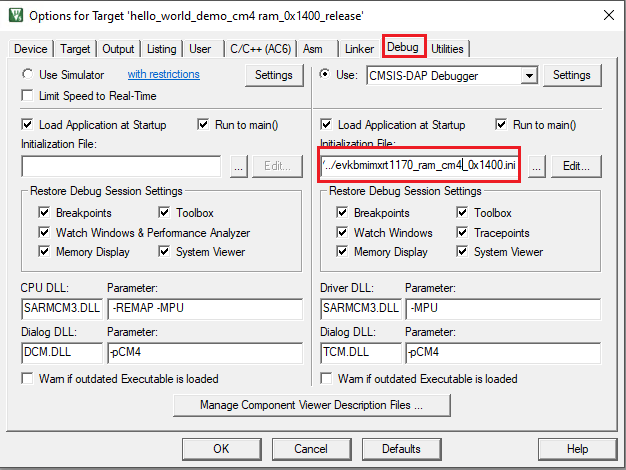The image size is (626, 470).
Task: Open with restrictions link
Action: pyautogui.click(x=163, y=75)
